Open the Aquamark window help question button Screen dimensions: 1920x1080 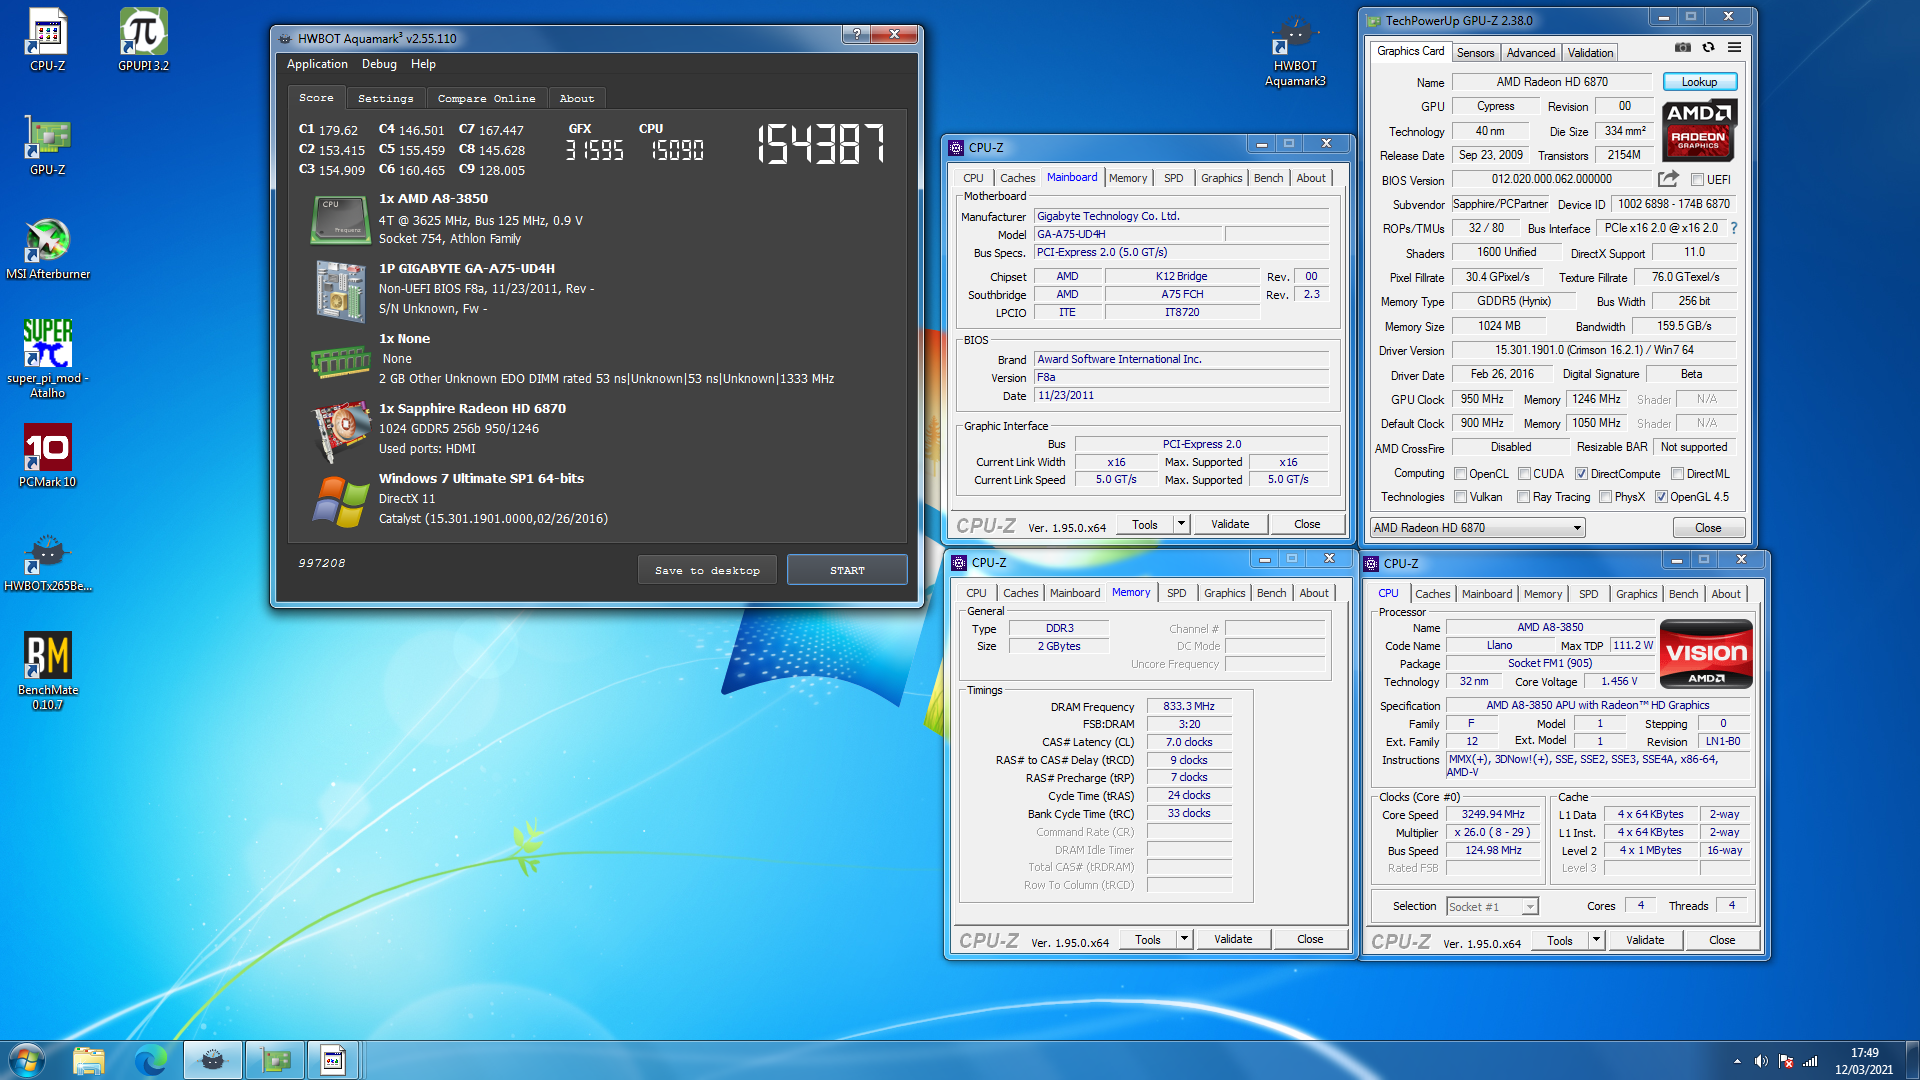855,34
